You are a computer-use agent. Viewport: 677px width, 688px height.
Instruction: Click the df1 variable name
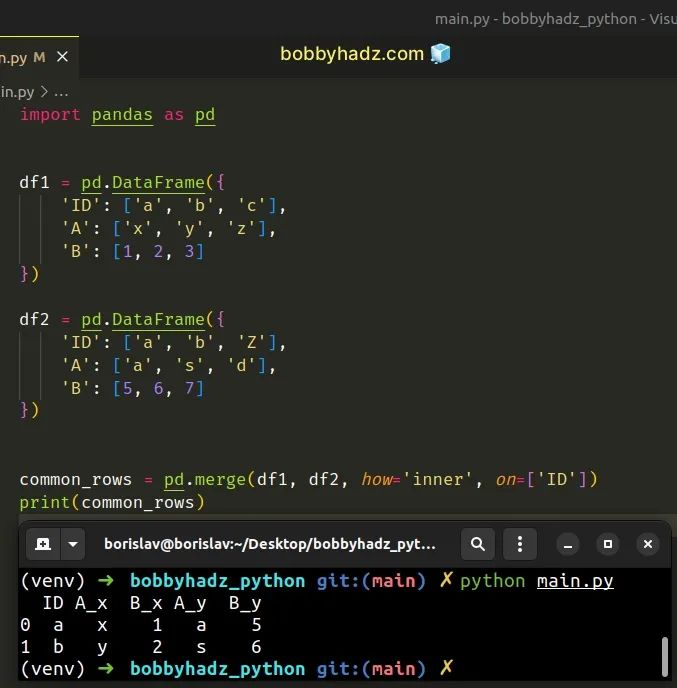coord(34,182)
